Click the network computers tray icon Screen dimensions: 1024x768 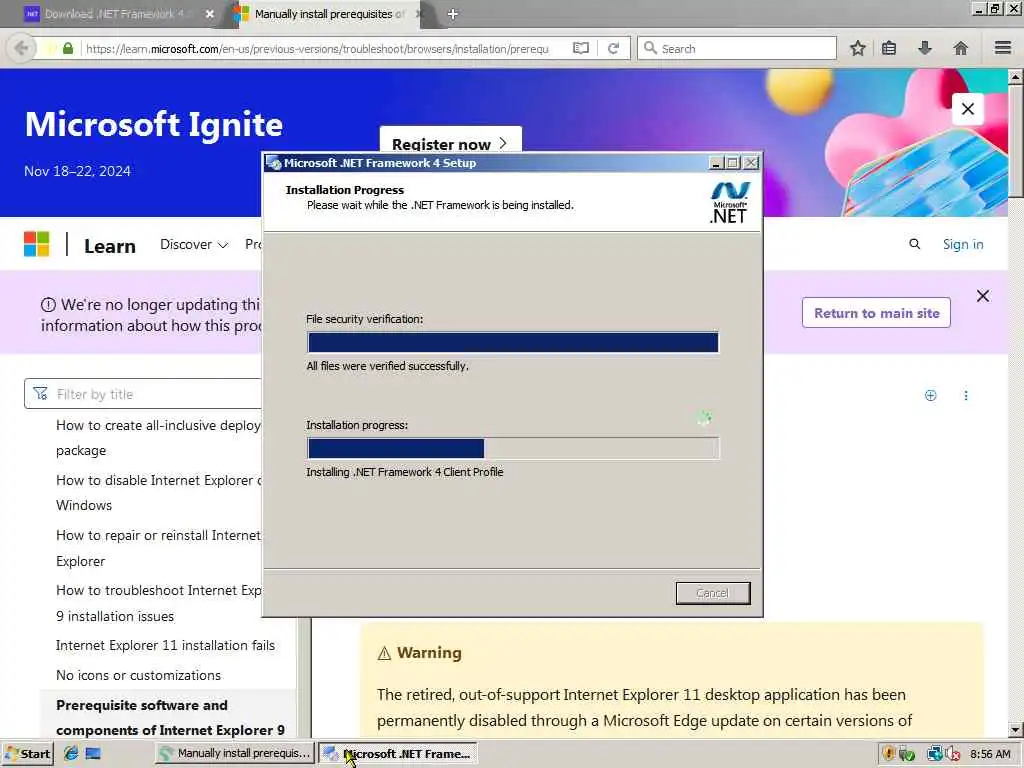935,754
